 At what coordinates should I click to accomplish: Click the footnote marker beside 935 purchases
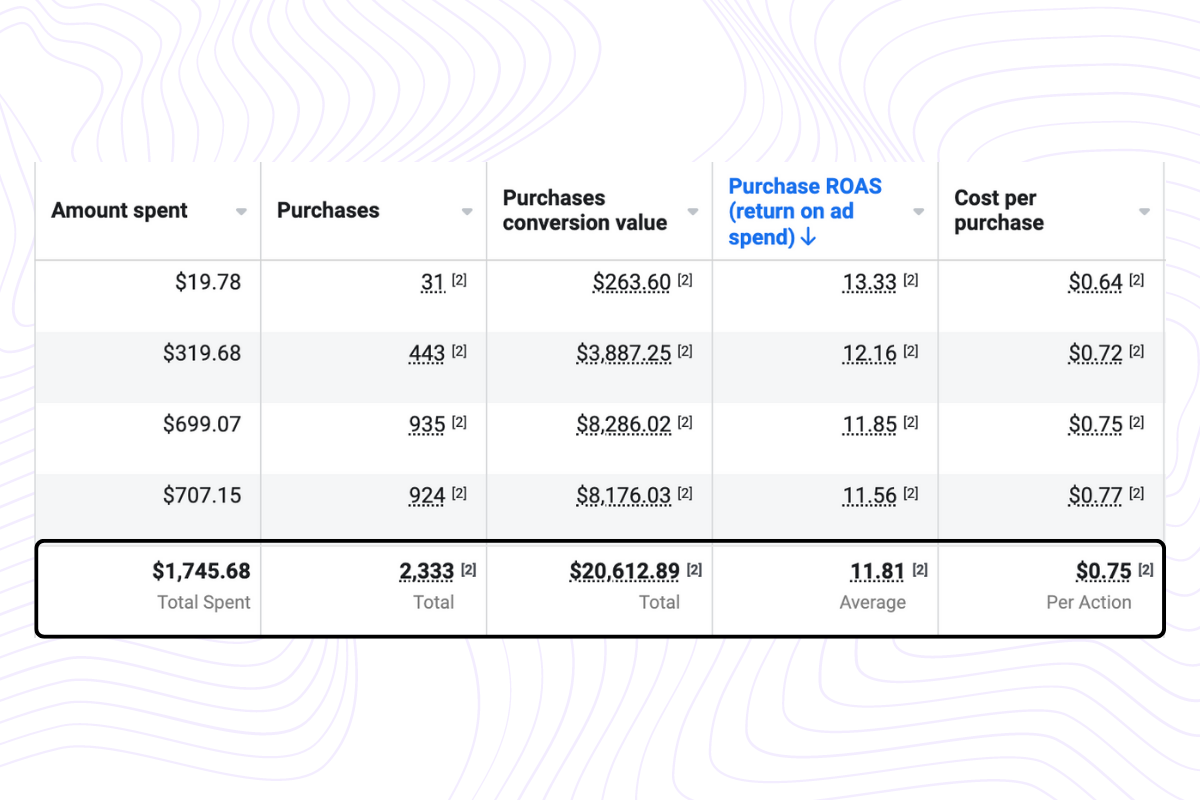coord(459,423)
